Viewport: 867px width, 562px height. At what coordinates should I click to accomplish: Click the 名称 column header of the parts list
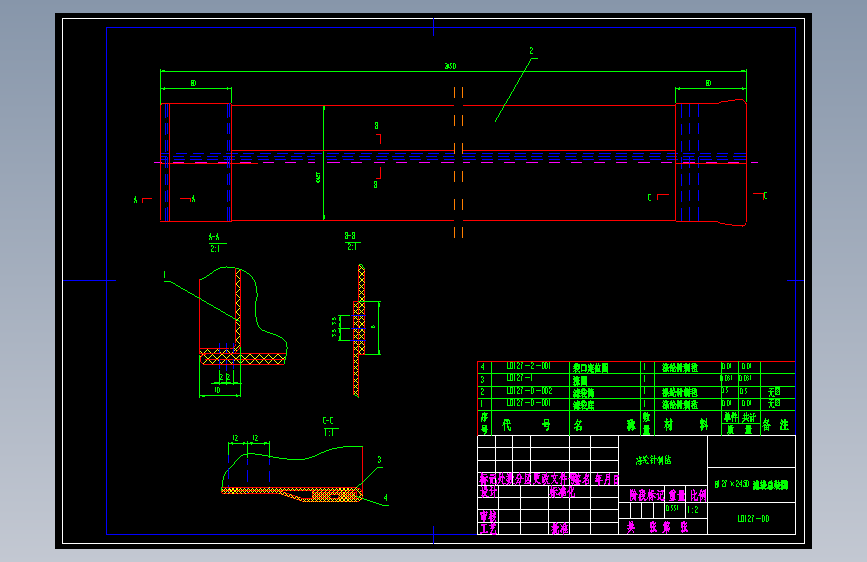[604, 425]
